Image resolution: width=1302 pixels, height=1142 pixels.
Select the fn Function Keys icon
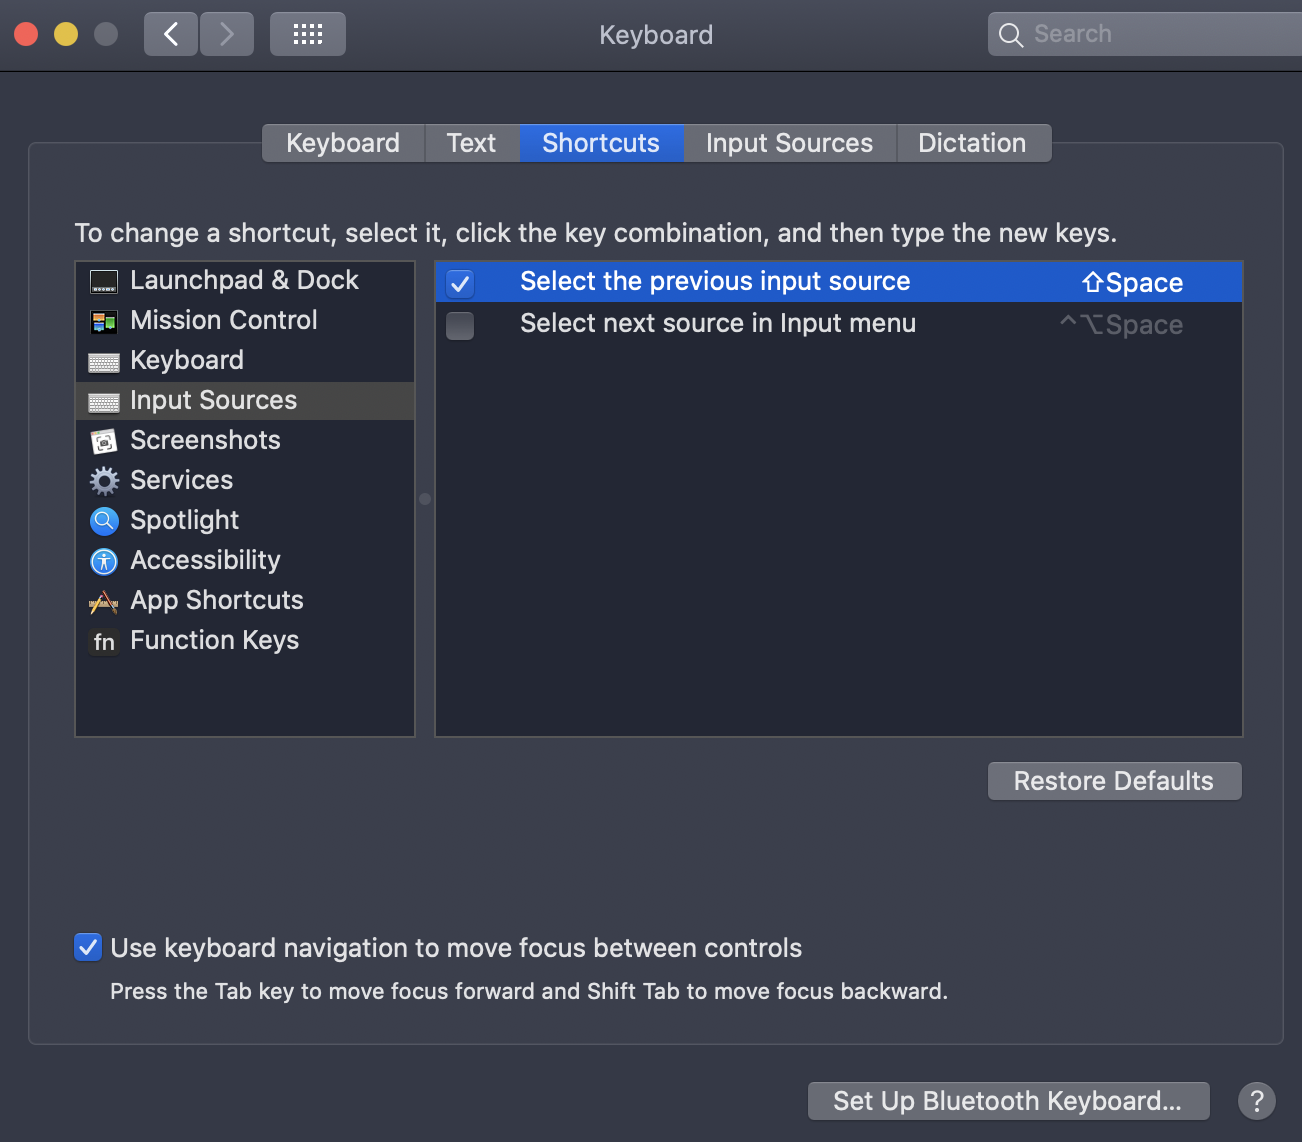pyautogui.click(x=104, y=641)
